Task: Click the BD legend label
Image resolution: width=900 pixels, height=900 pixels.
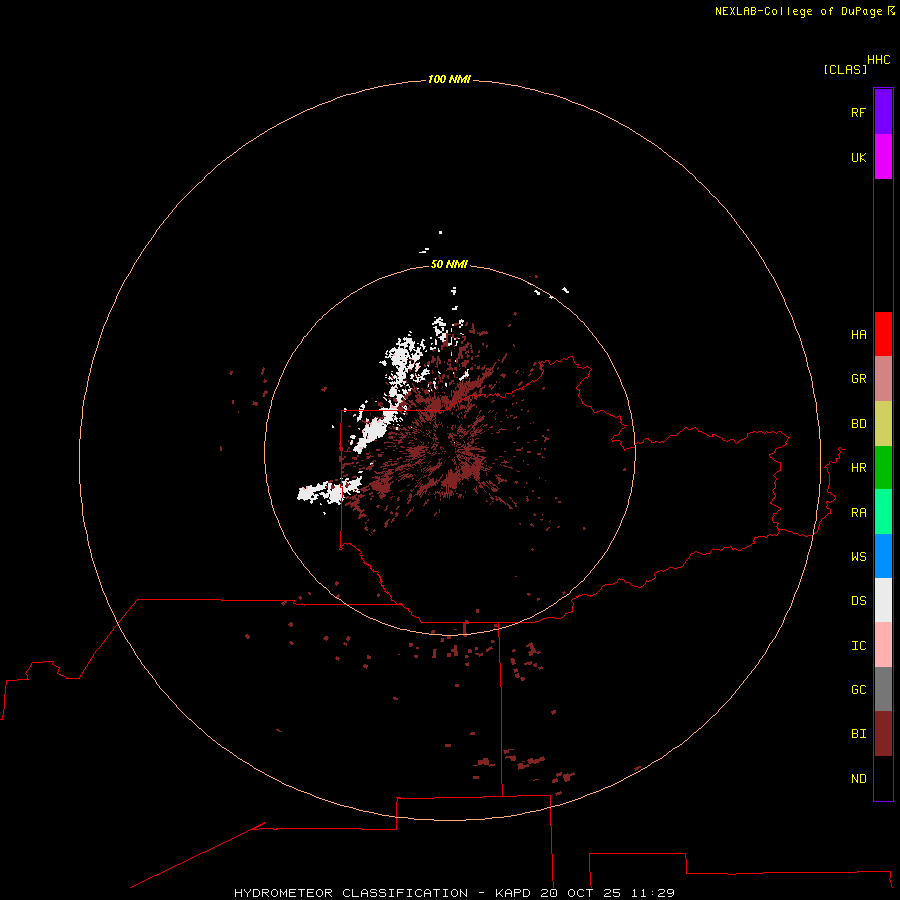Action: pos(858,424)
